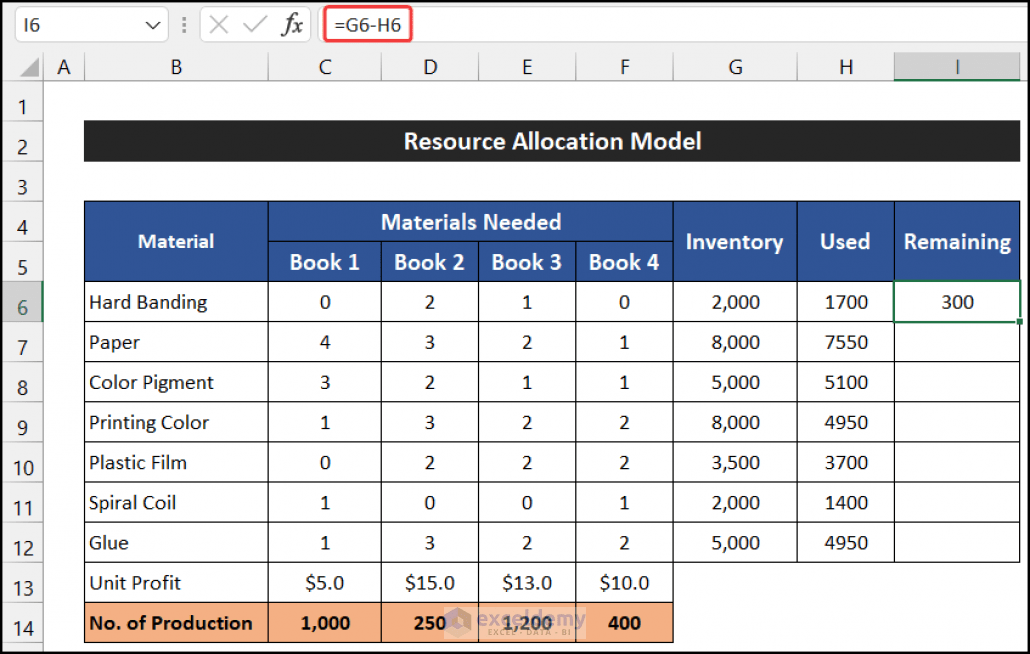Image resolution: width=1030 pixels, height=654 pixels.
Task: Click the unit profit $15.0 cell
Action: 430,582
